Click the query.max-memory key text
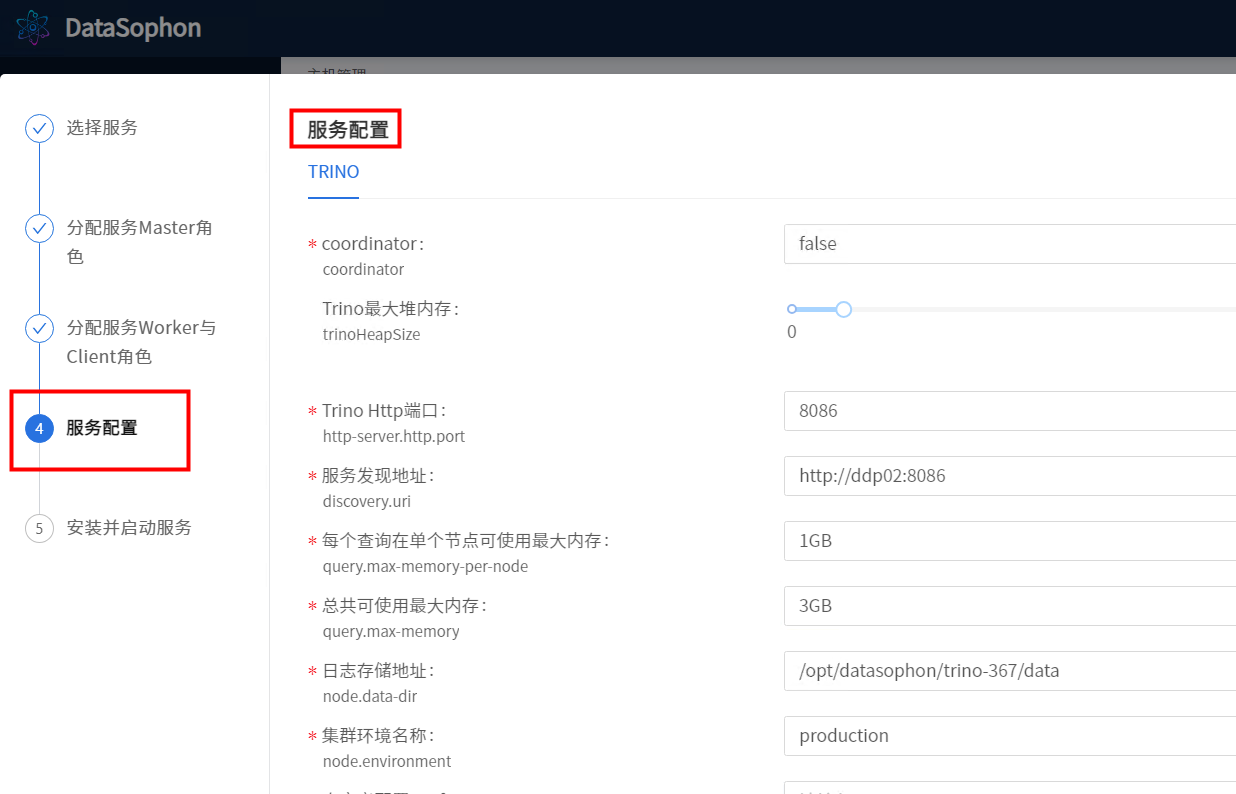This screenshot has height=794, width=1236. 391,632
